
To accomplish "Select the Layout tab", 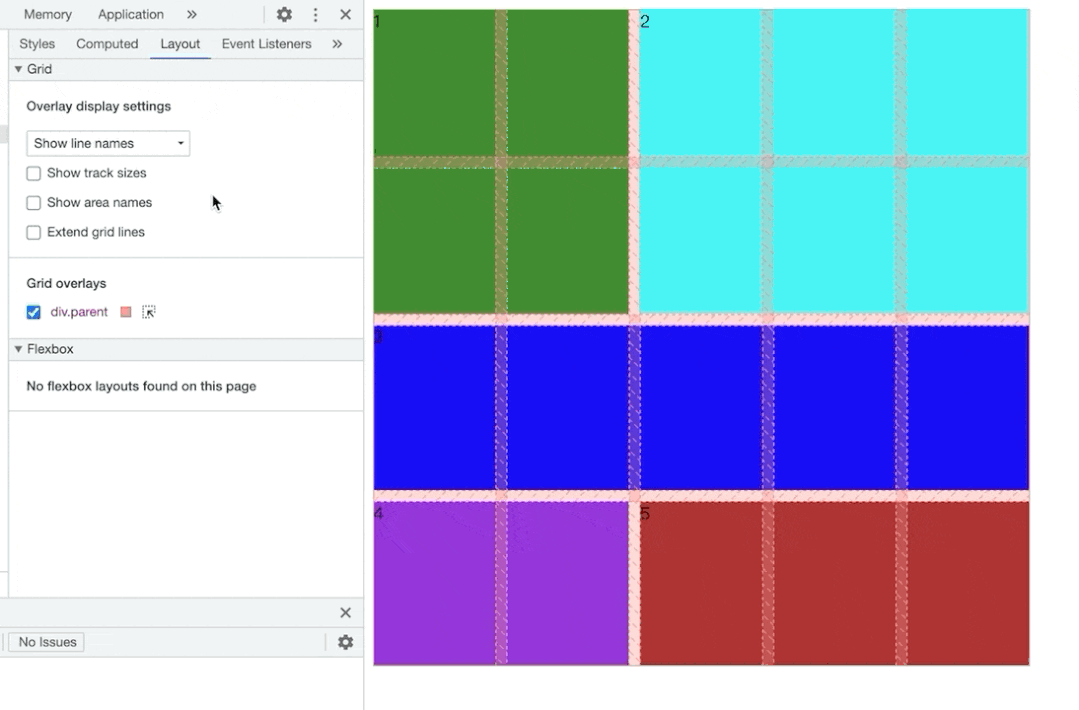I will 180,44.
